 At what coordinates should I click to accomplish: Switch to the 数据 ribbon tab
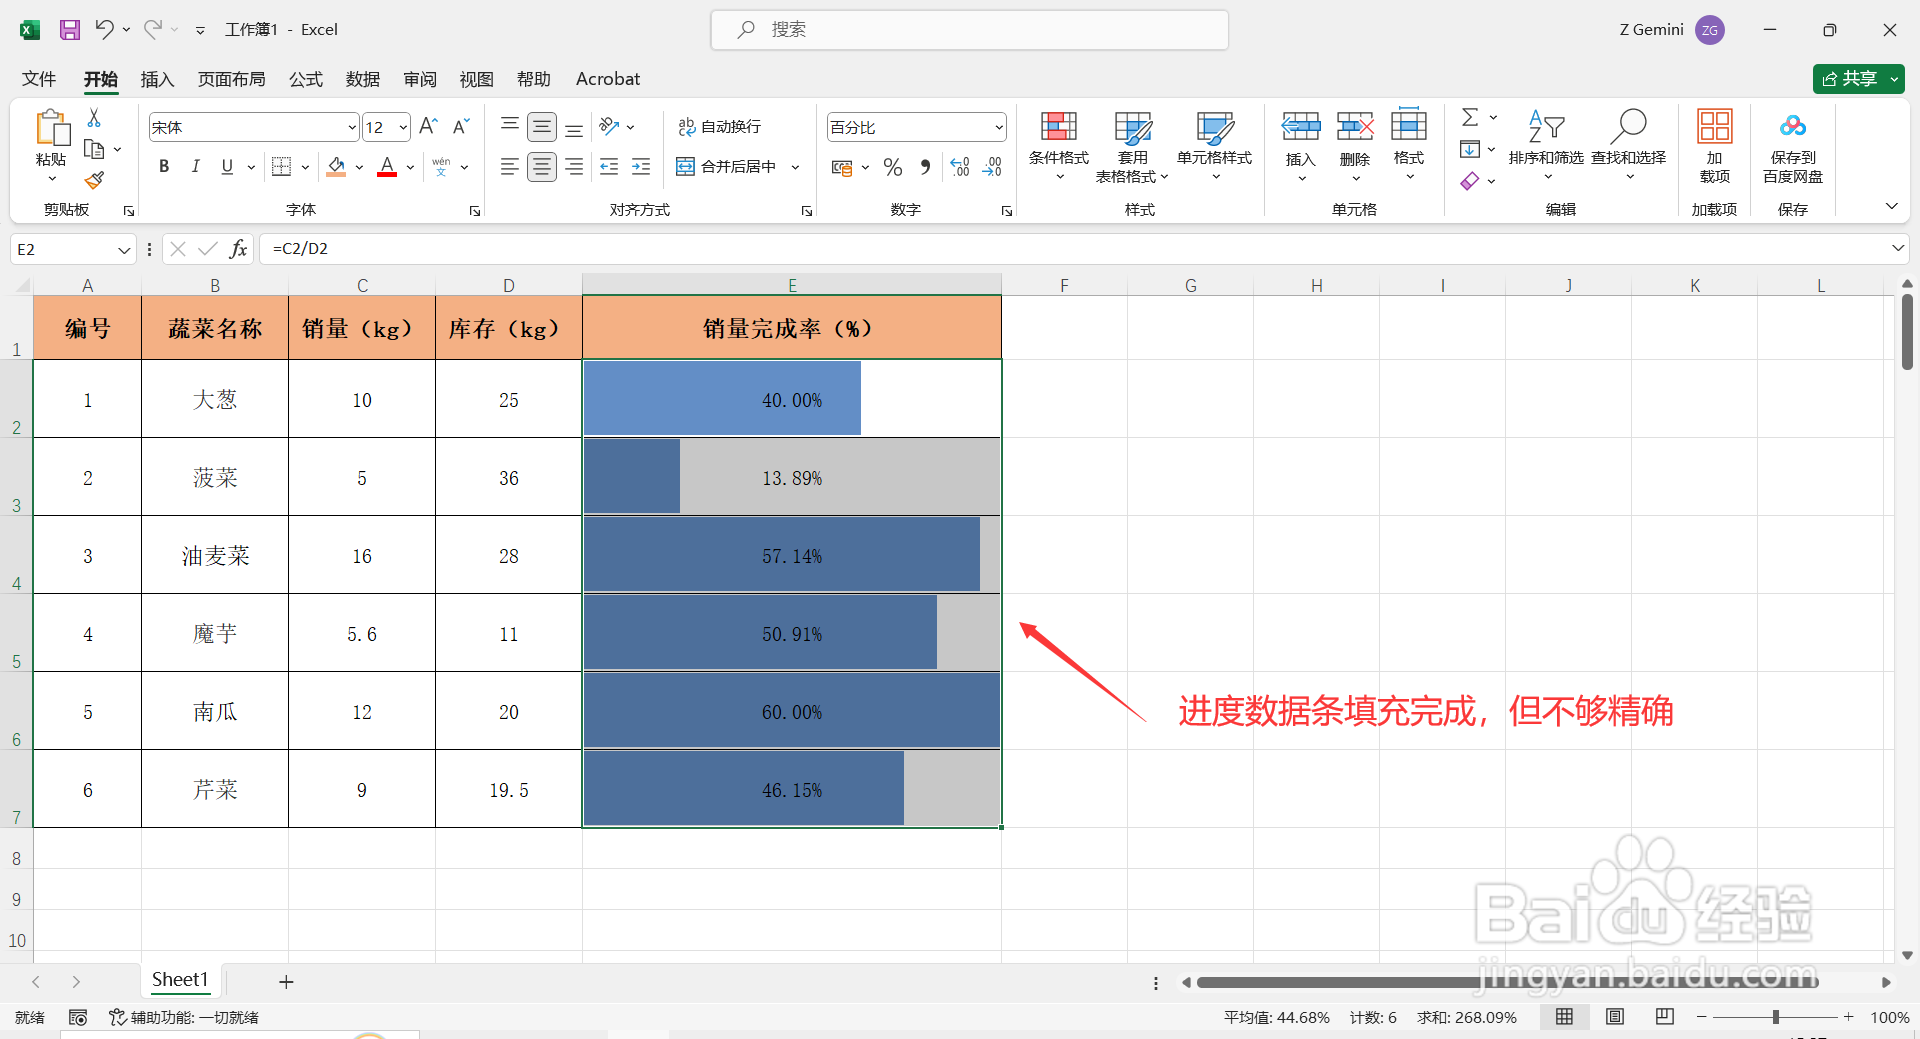[x=362, y=79]
